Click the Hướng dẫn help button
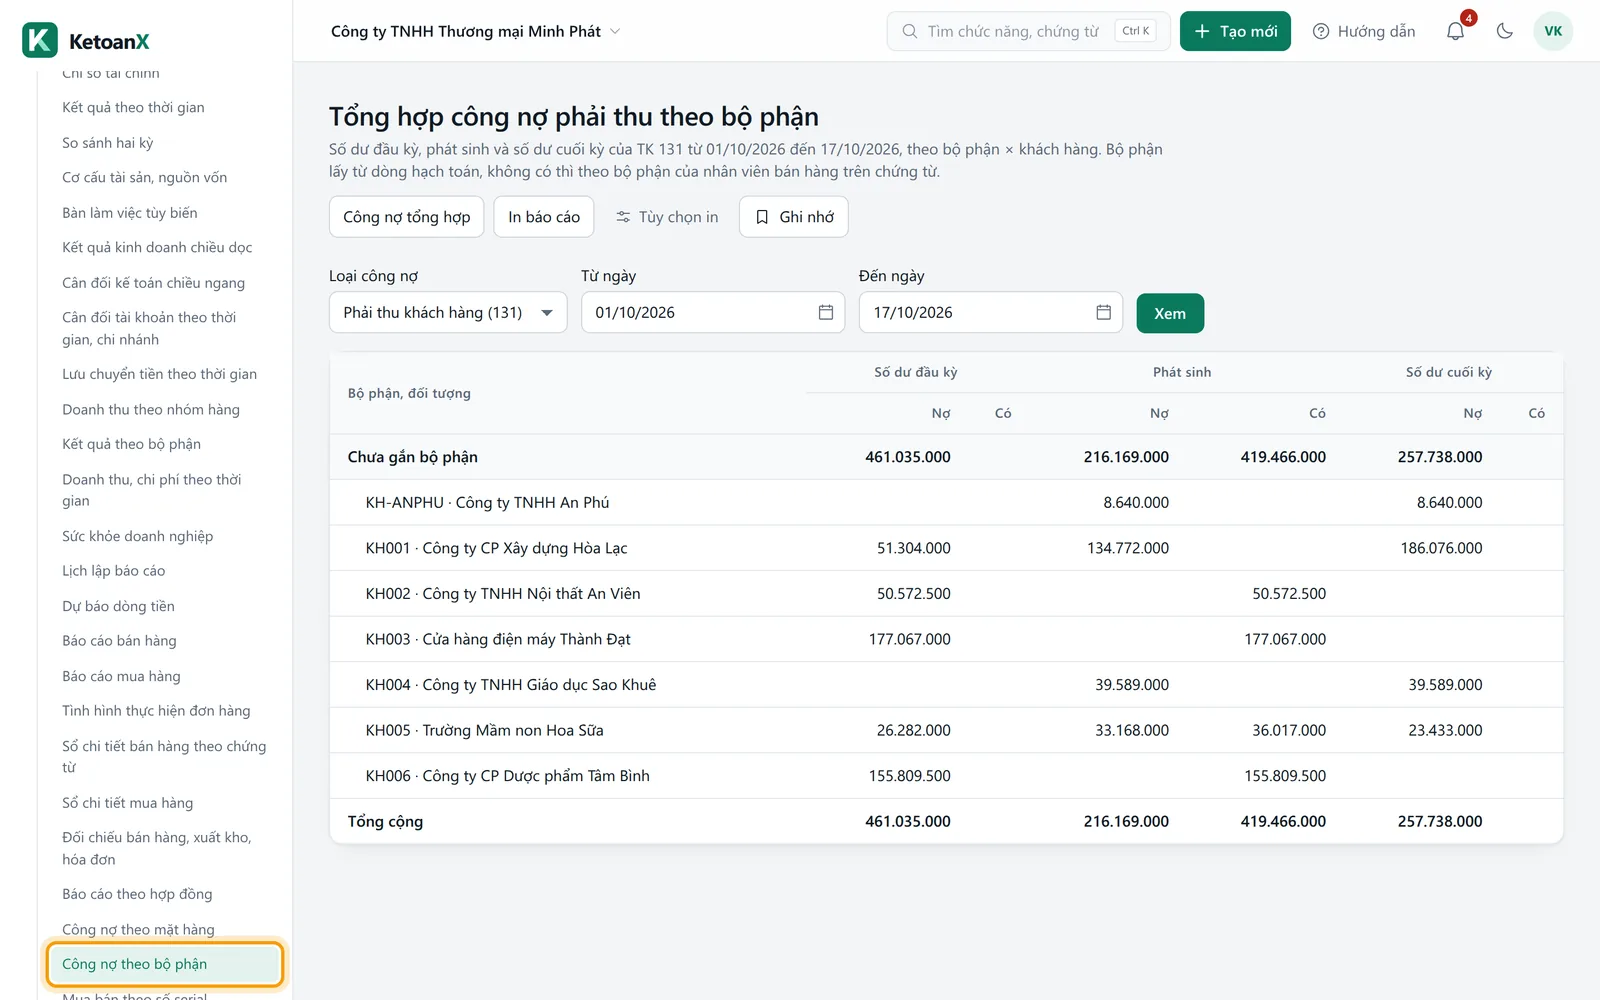The image size is (1600, 1000). [1364, 31]
